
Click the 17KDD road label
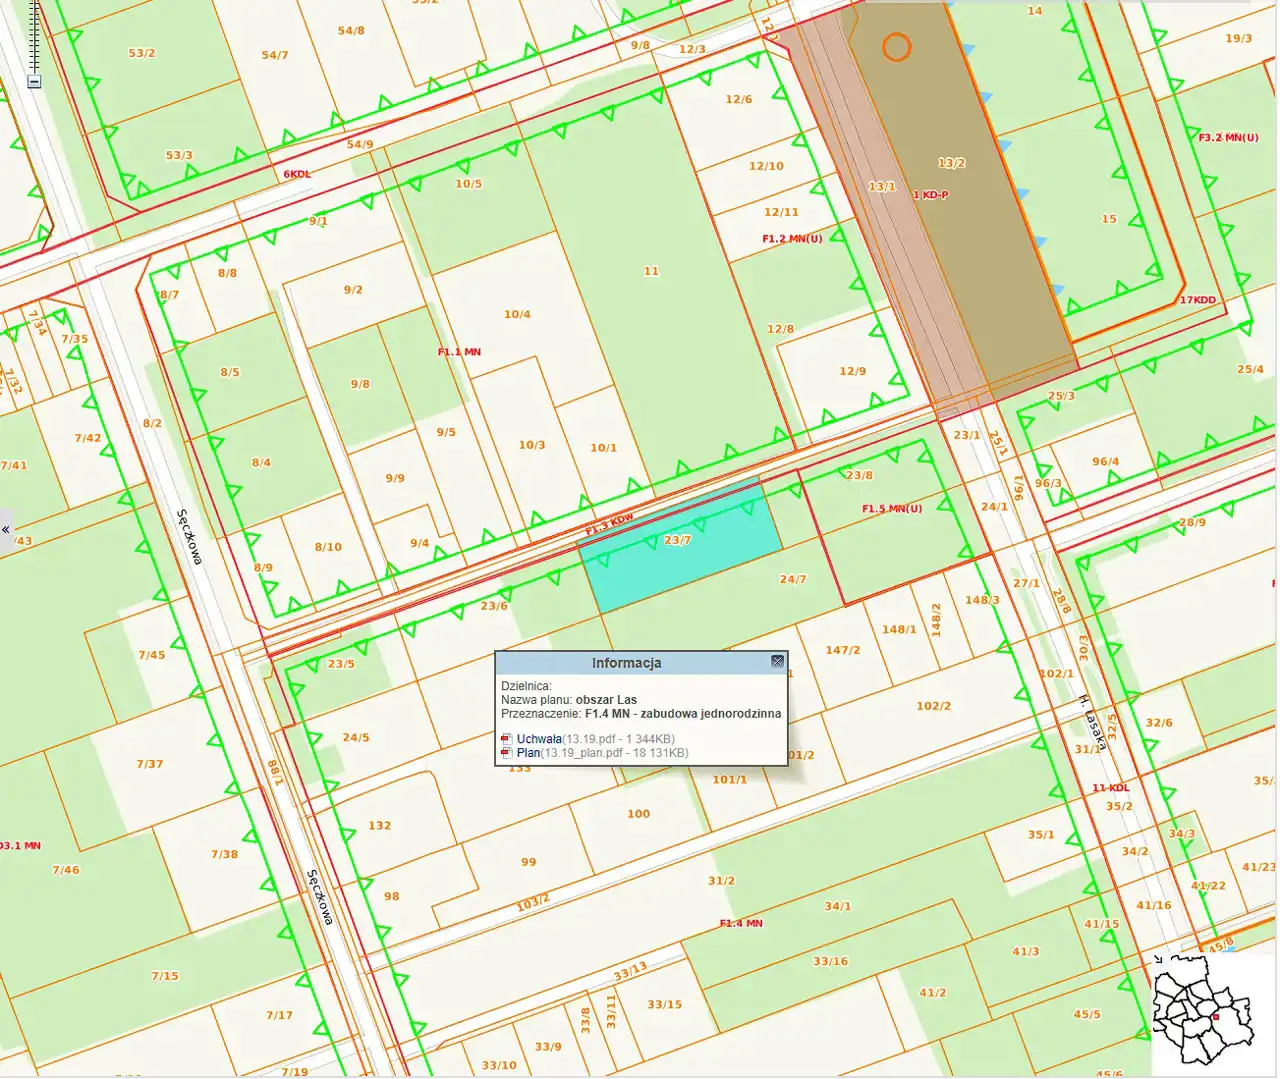click(1198, 300)
